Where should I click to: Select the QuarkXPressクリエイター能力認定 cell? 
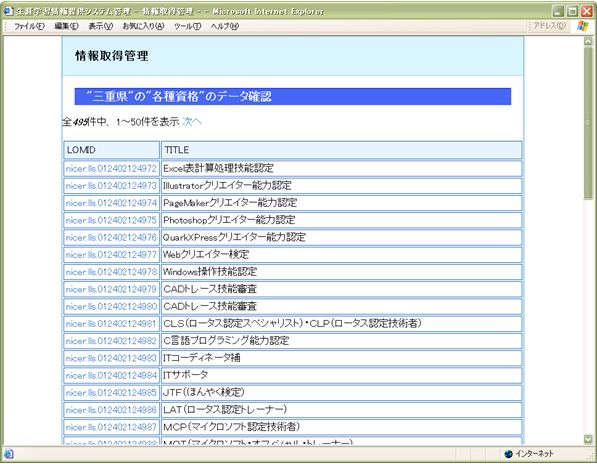(342, 238)
